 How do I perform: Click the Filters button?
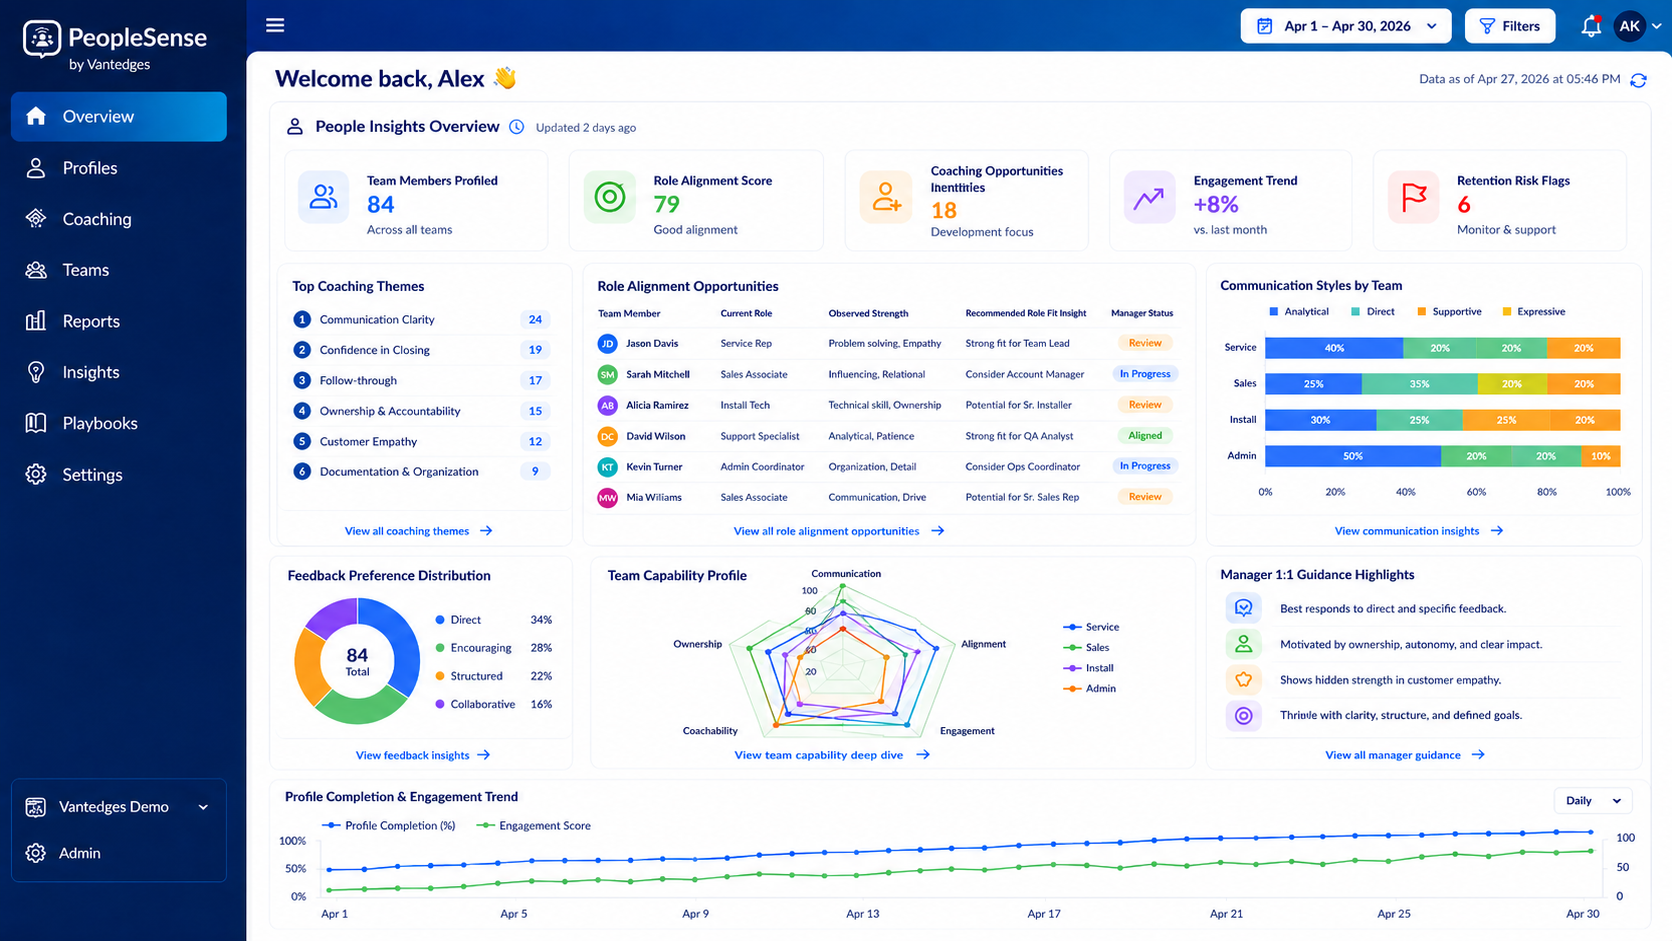pos(1510,26)
